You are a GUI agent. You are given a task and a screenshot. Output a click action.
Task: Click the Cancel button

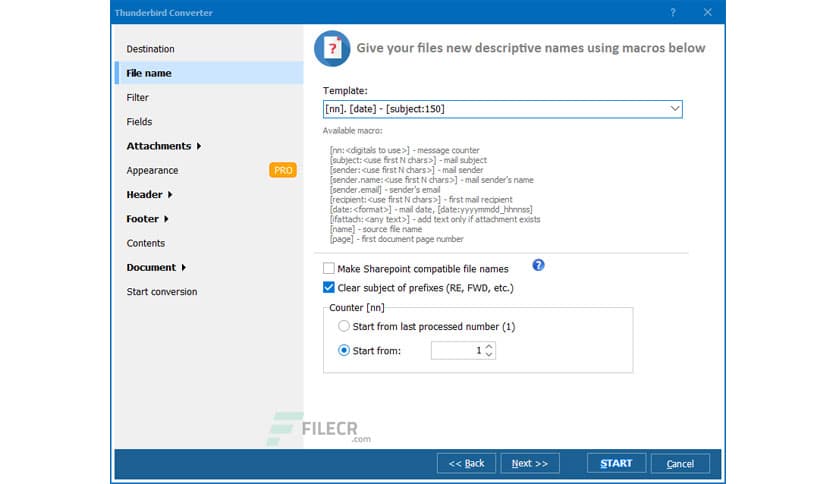[680, 463]
